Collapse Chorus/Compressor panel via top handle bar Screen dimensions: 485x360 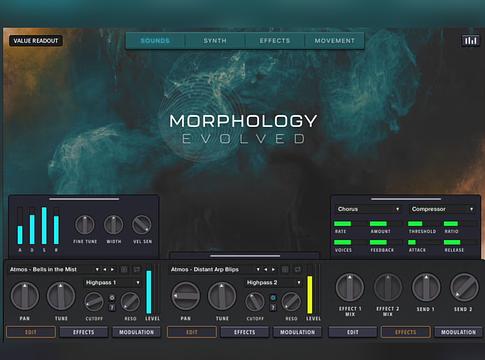(406, 199)
